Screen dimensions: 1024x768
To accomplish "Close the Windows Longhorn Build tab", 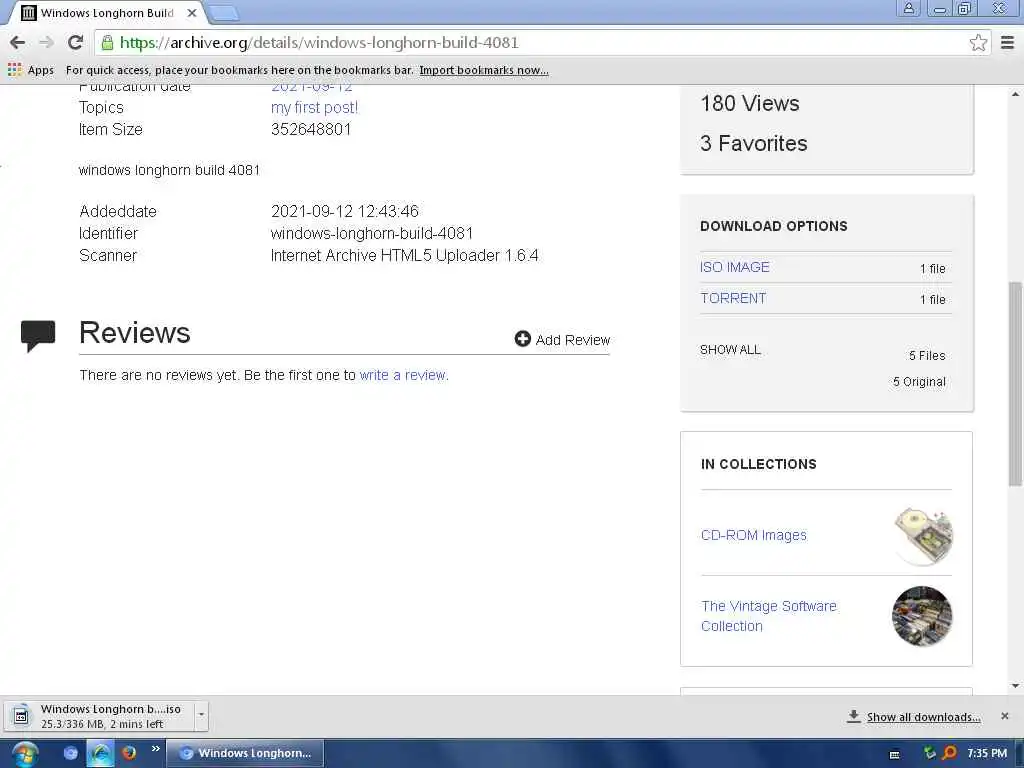I will point(191,12).
